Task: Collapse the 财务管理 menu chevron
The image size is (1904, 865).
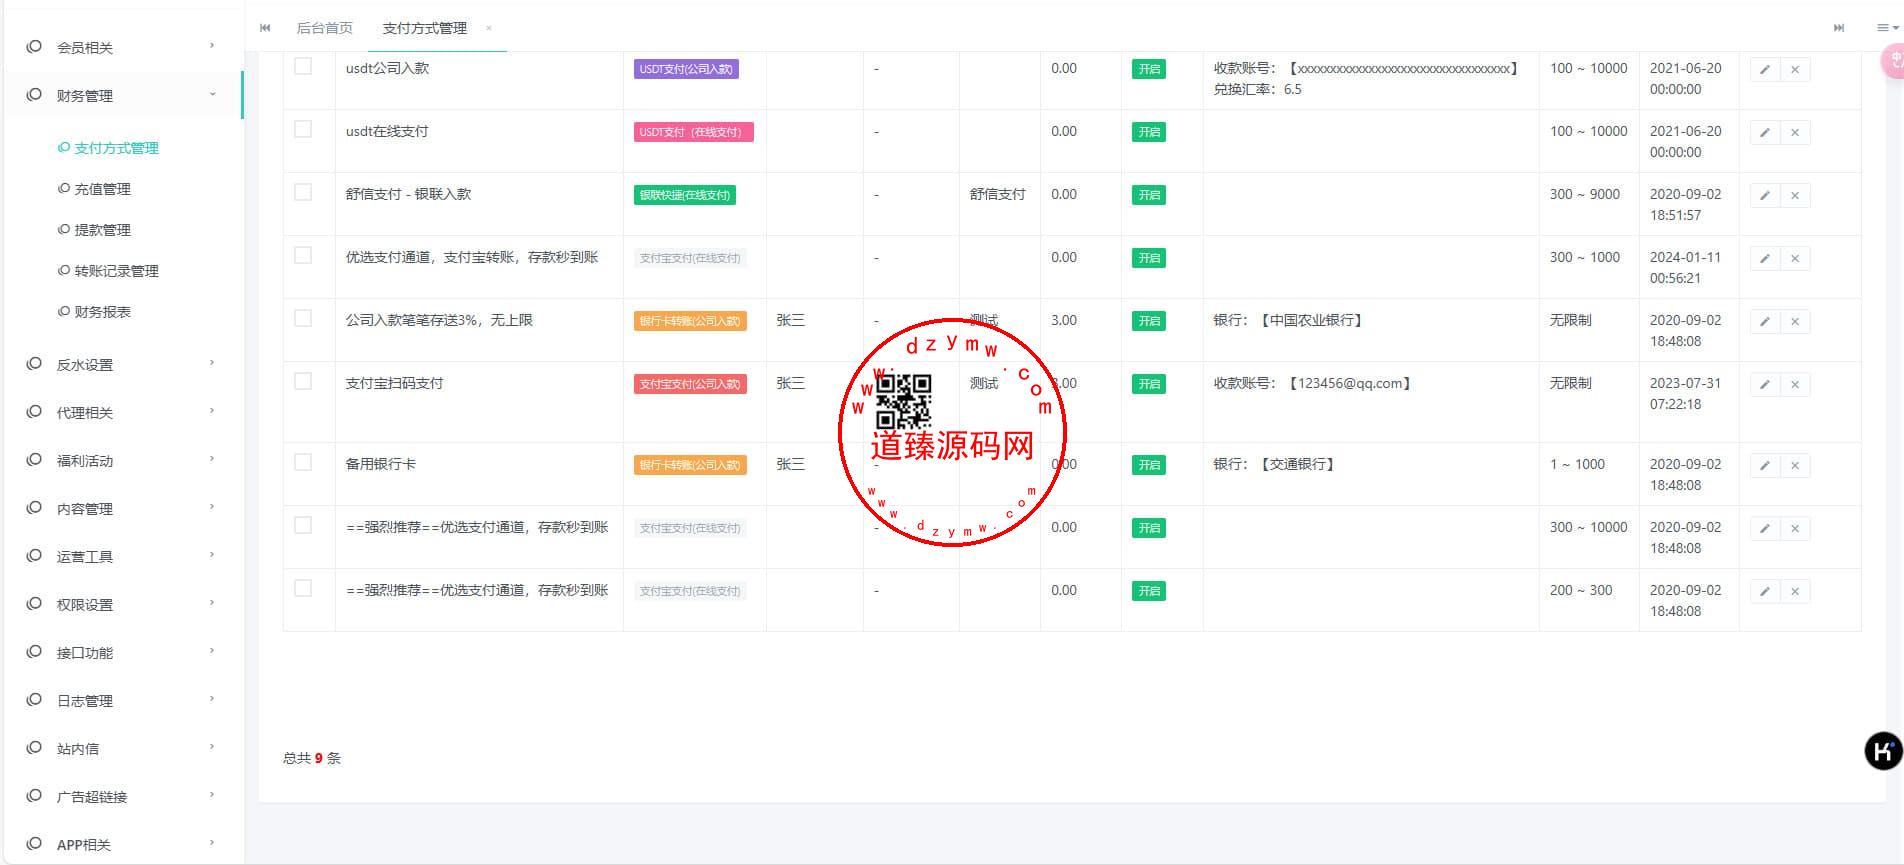Action: (x=212, y=94)
